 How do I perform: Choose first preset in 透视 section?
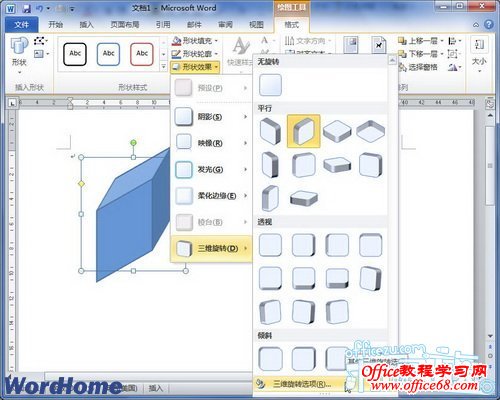[x=270, y=245]
